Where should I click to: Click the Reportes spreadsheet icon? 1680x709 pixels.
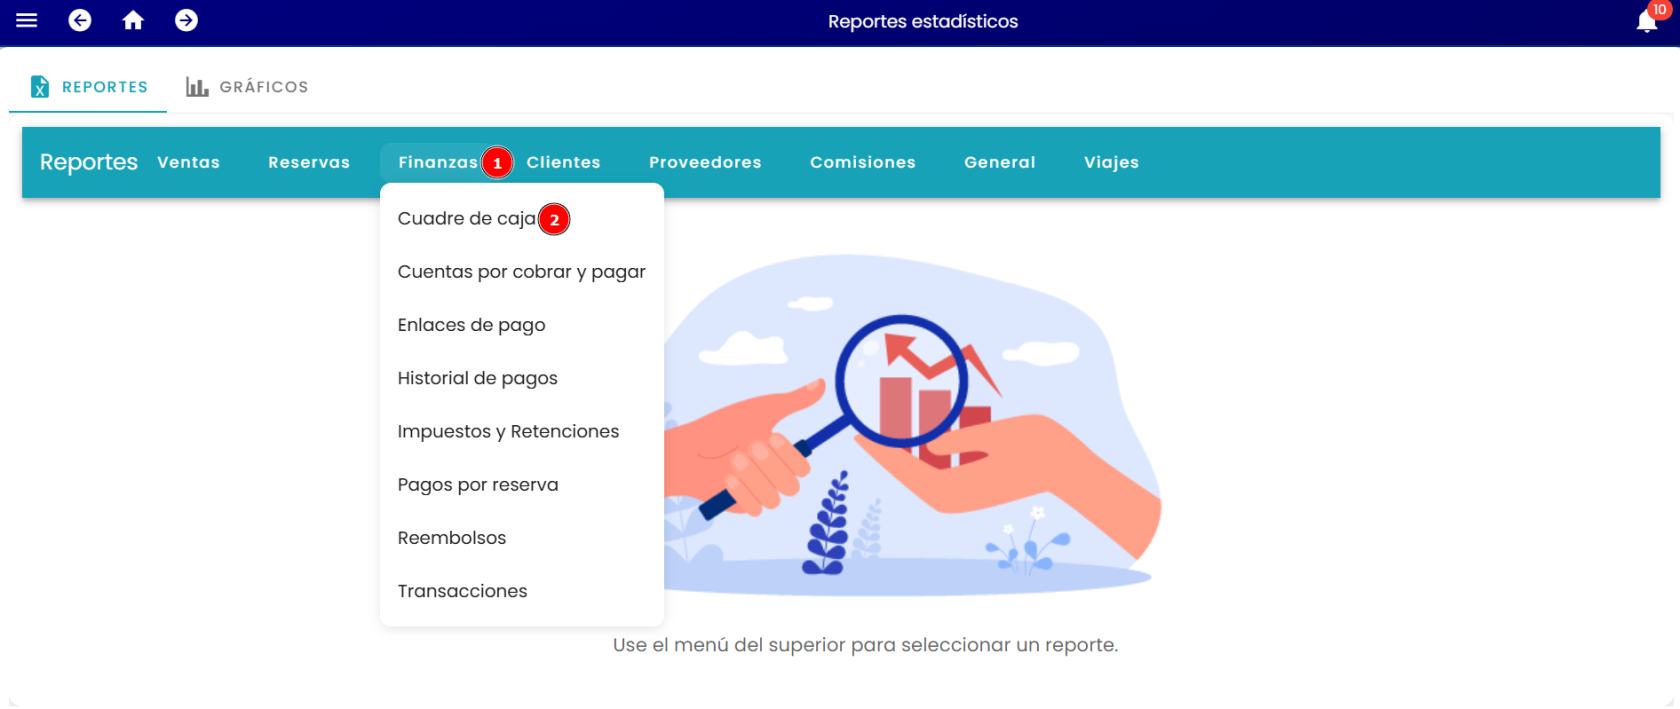coord(39,87)
